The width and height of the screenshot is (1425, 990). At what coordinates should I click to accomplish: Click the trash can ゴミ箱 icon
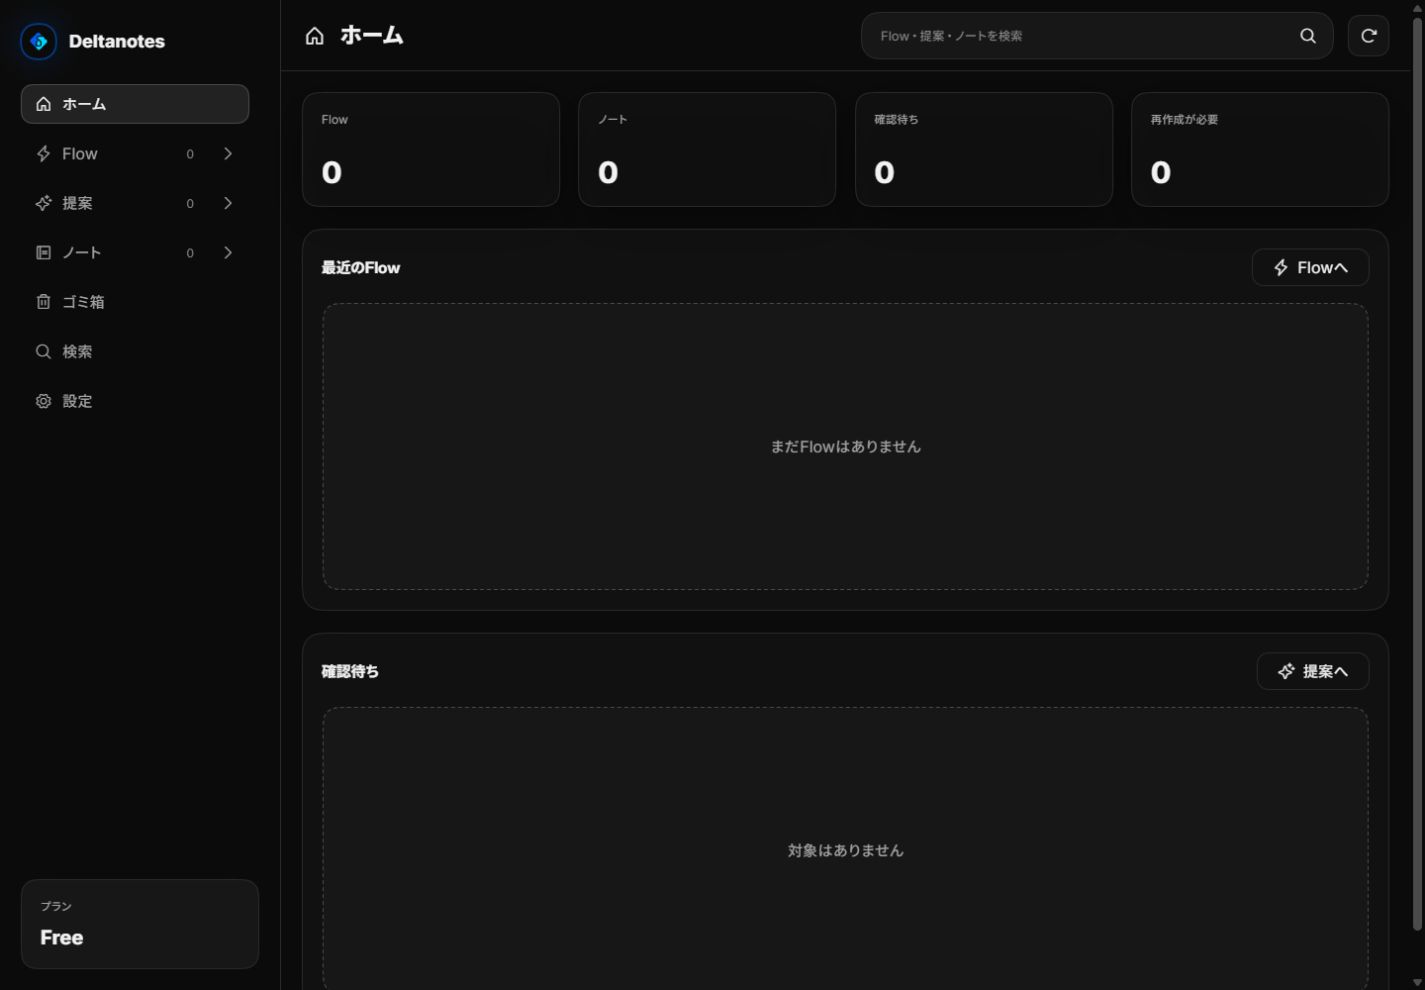point(43,302)
